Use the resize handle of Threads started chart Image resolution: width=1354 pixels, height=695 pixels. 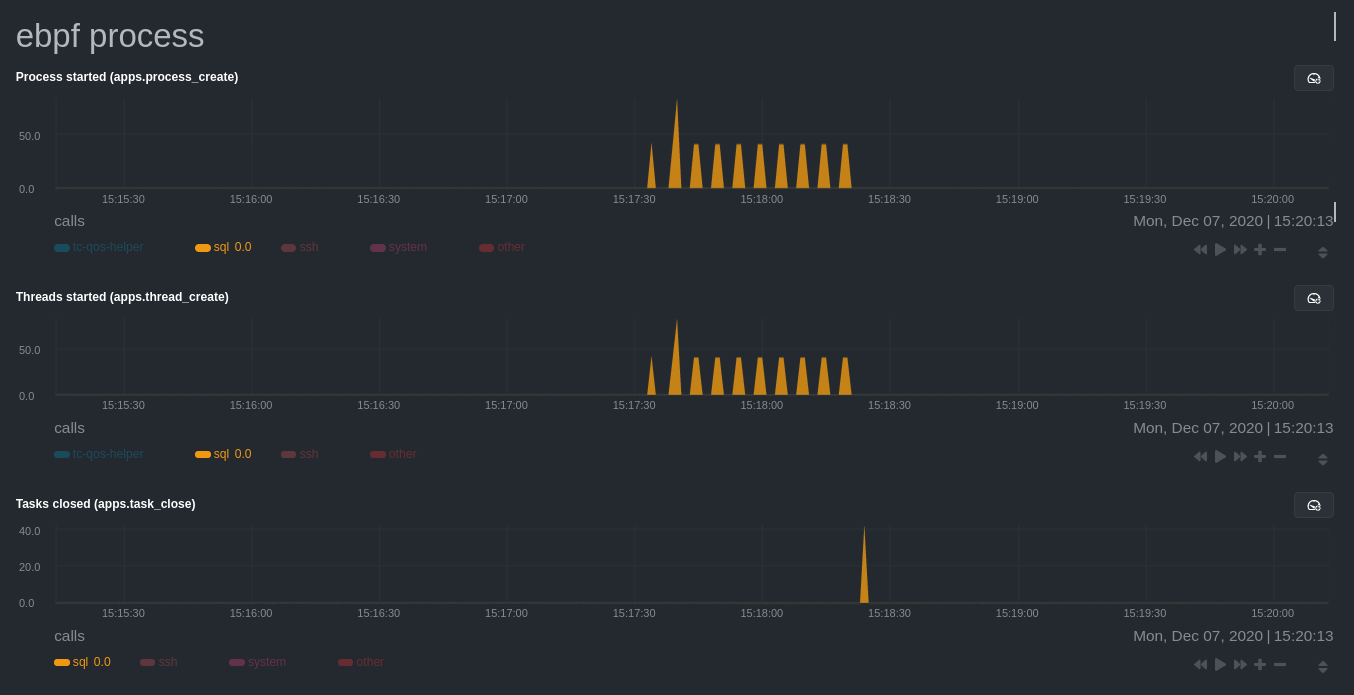(x=1323, y=459)
